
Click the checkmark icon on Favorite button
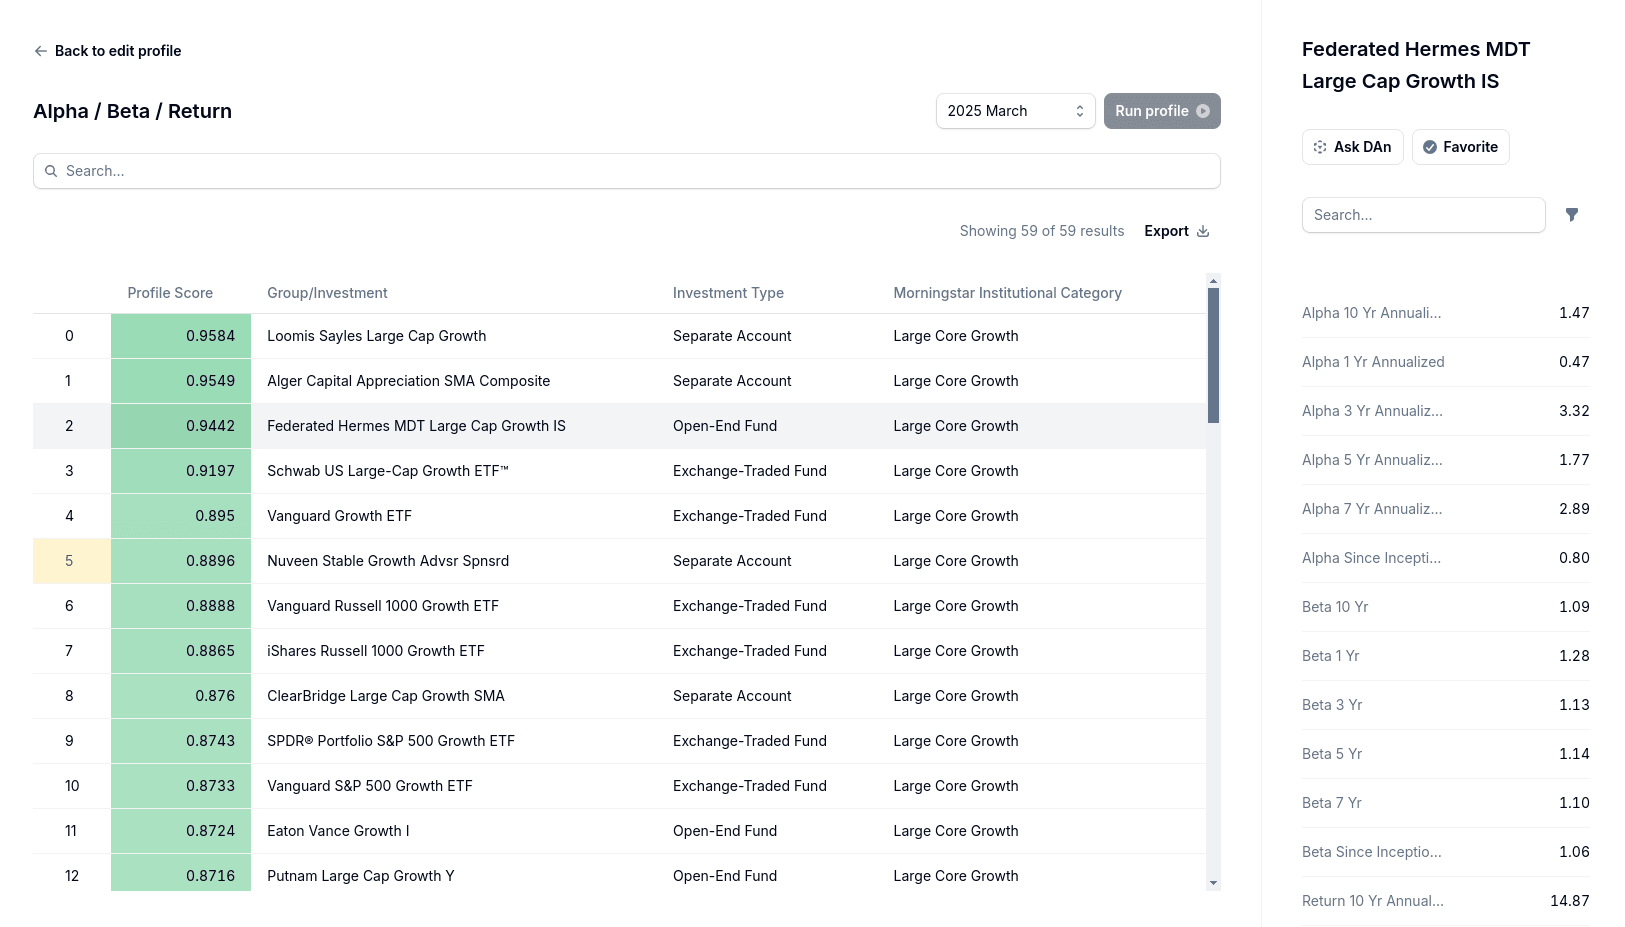point(1430,146)
